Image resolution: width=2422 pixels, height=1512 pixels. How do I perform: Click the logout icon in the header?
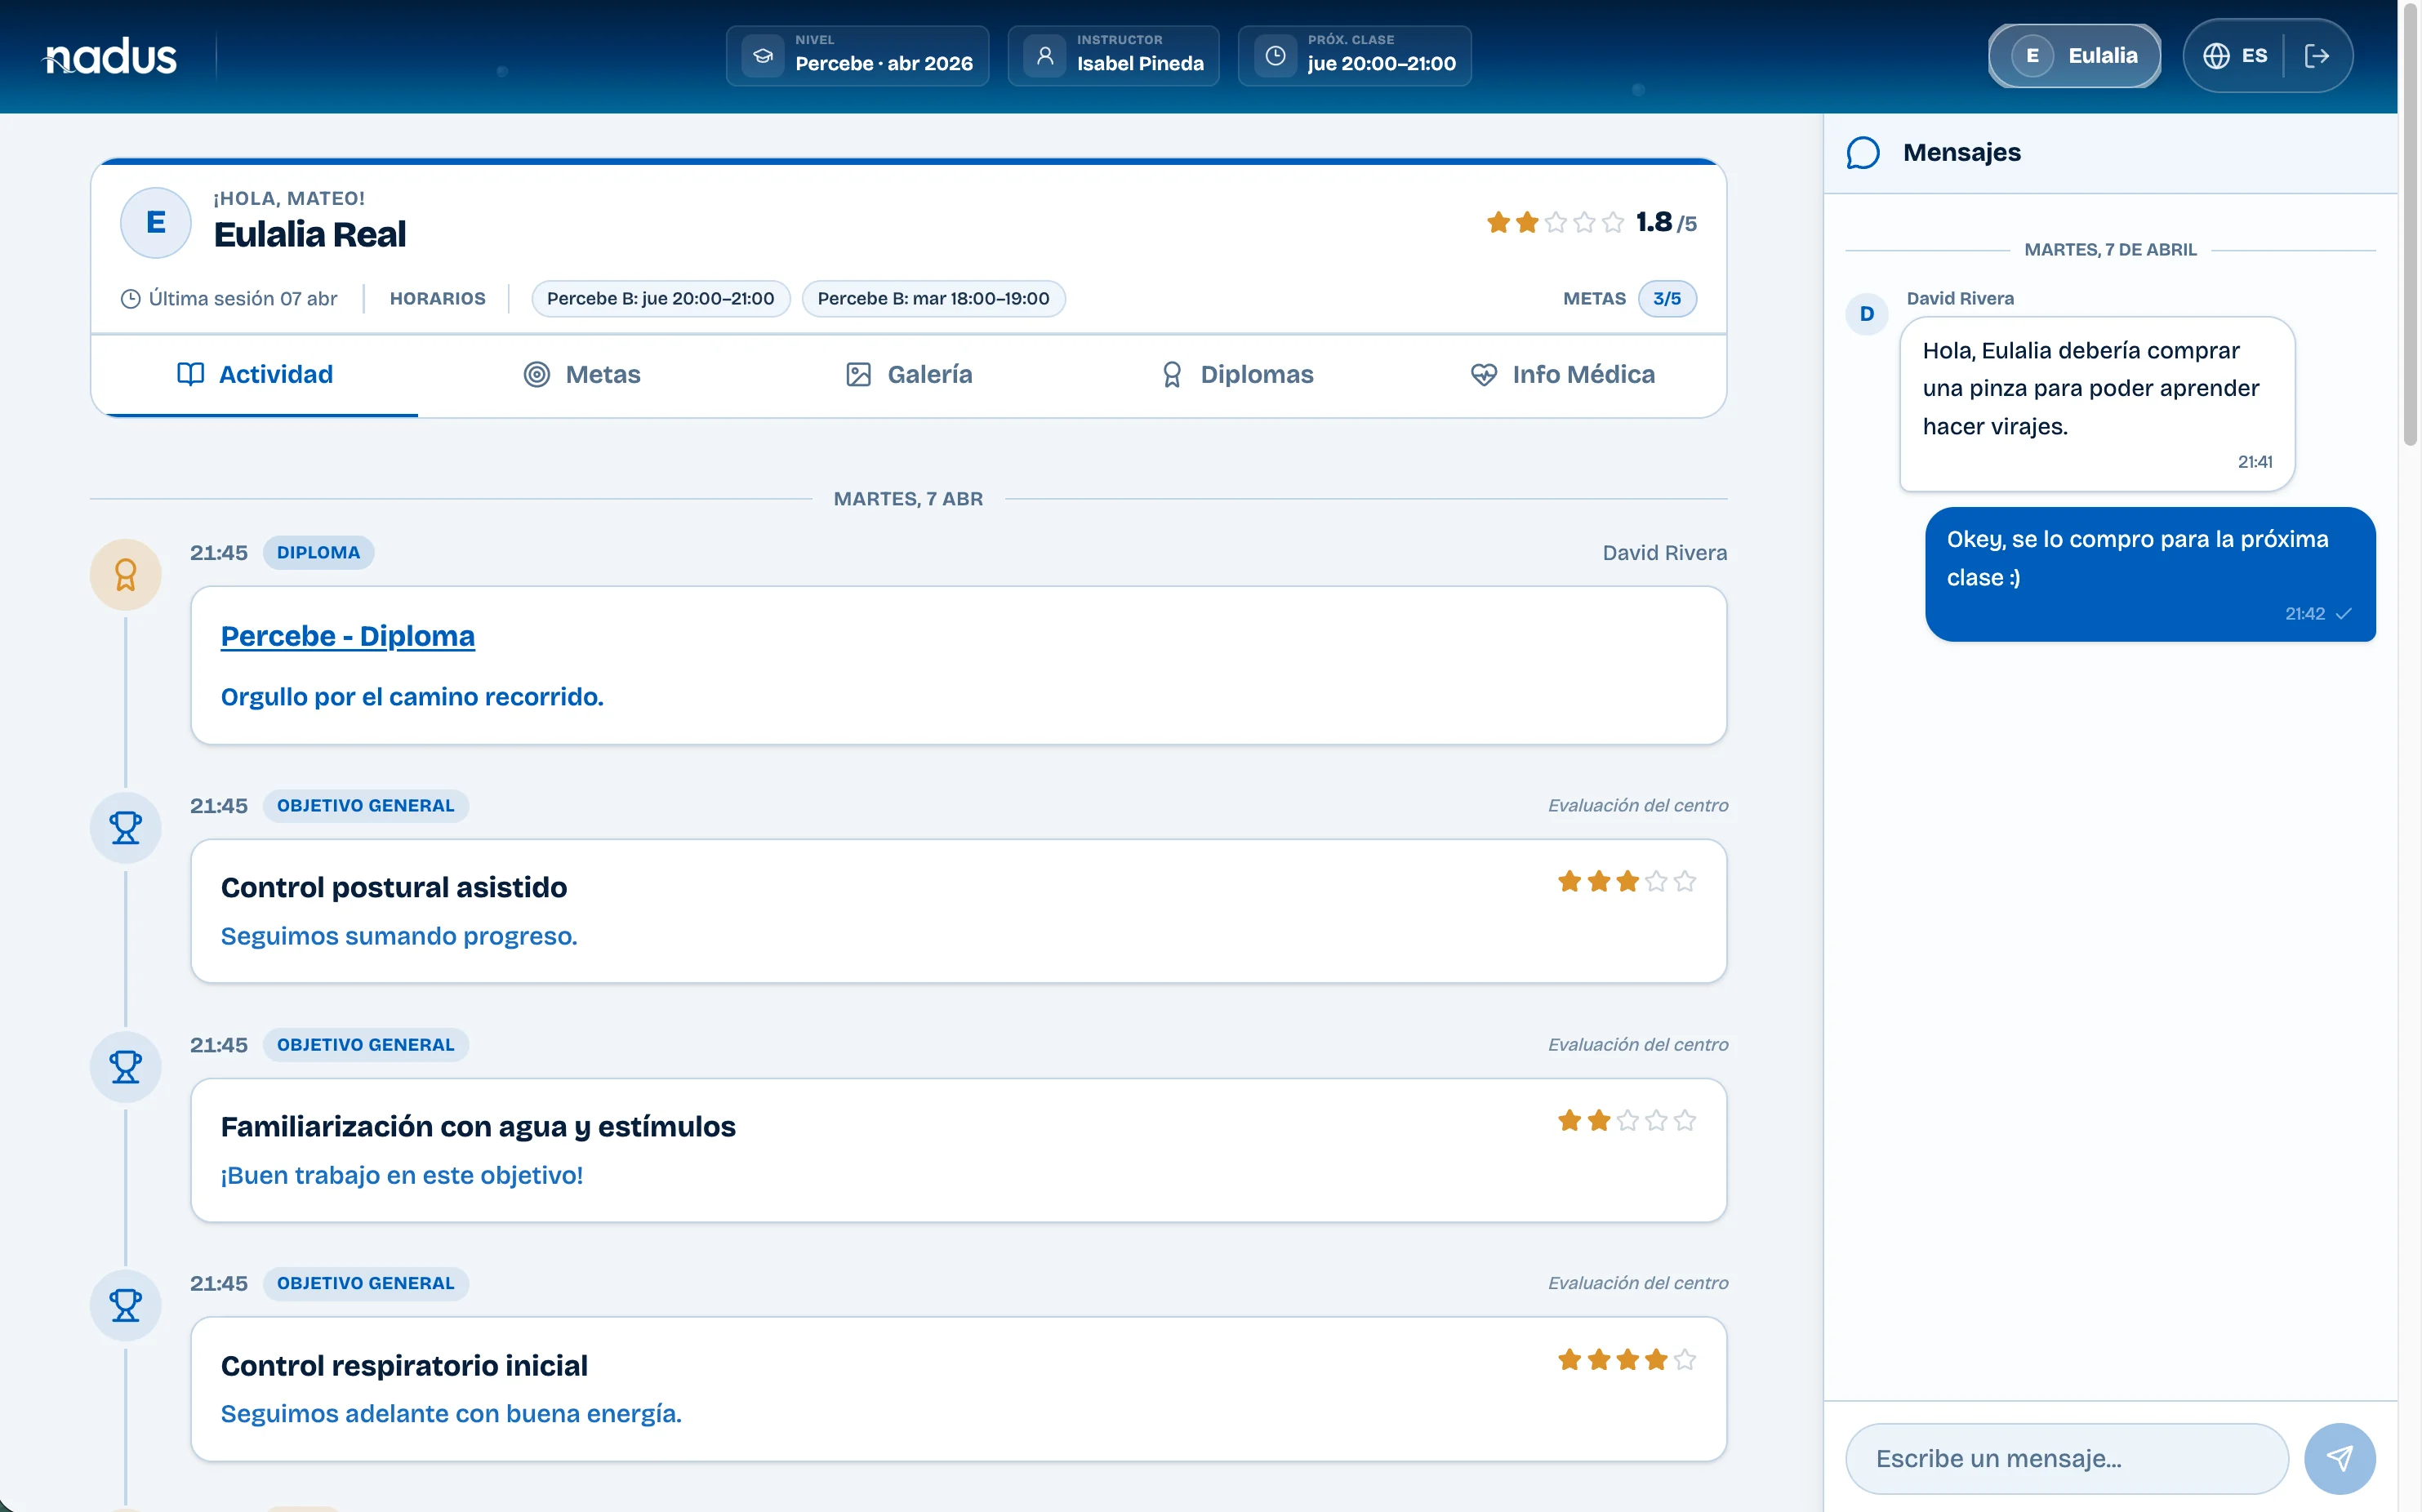pyautogui.click(x=2316, y=56)
